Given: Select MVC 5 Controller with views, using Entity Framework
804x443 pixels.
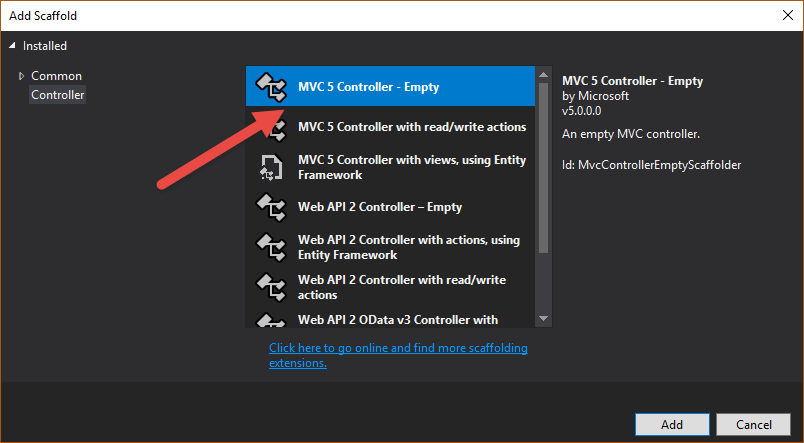Looking at the screenshot, I should (390, 167).
